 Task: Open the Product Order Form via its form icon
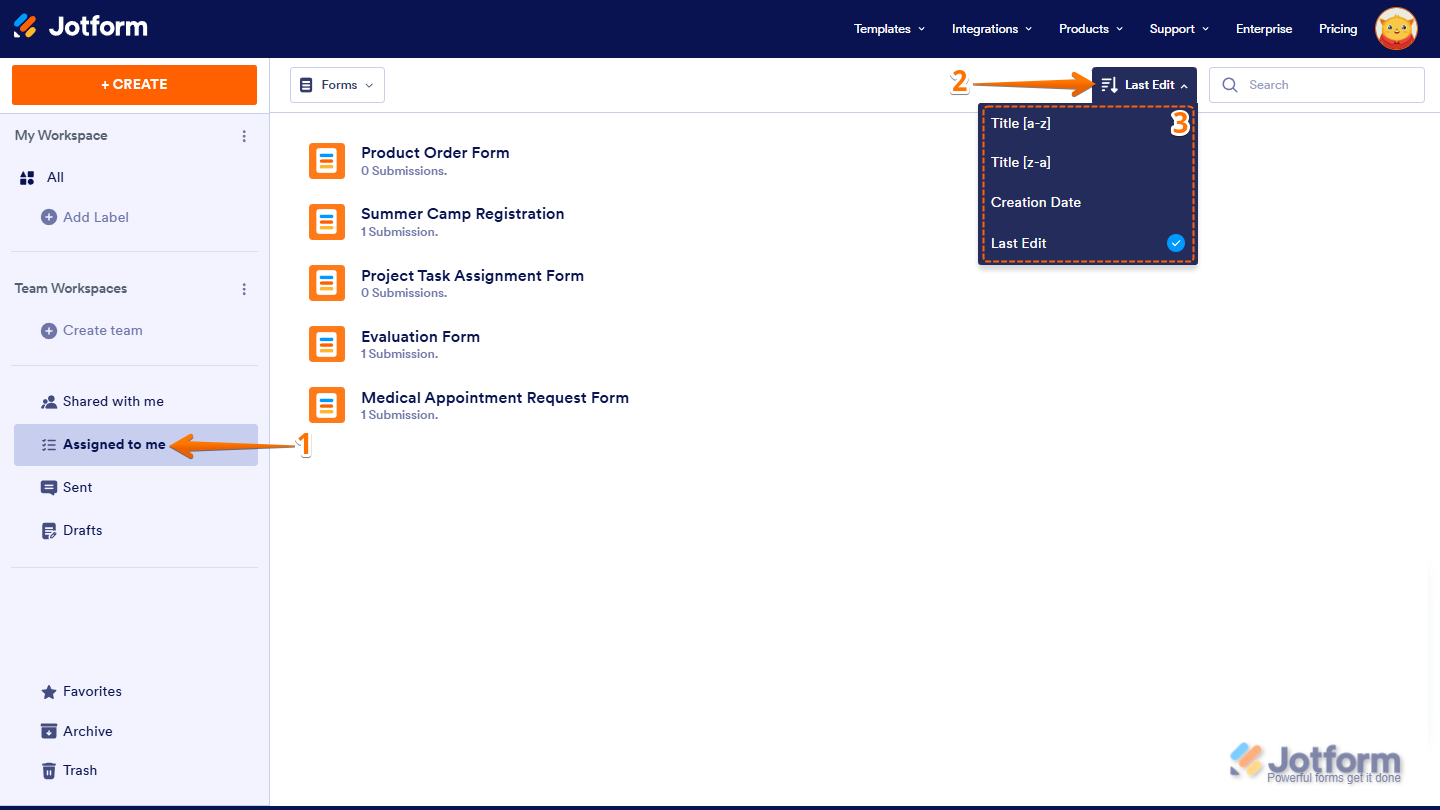327,161
